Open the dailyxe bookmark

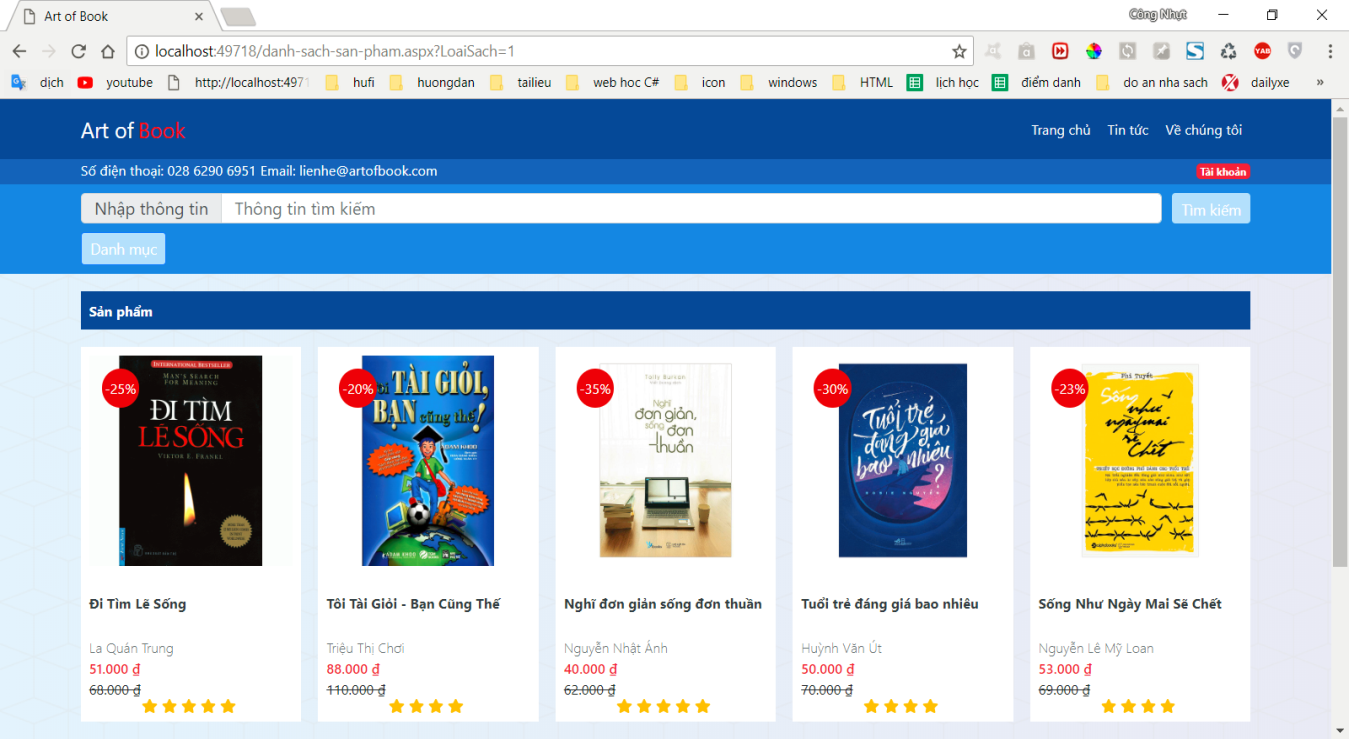point(1257,82)
